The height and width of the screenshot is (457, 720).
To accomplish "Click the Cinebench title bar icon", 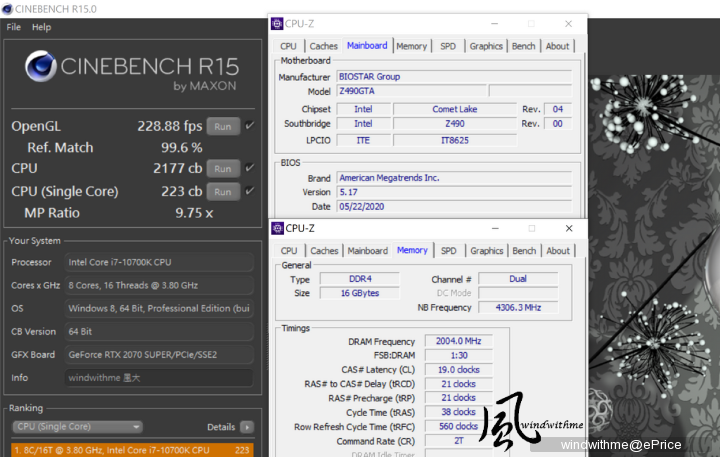I will (6, 9).
